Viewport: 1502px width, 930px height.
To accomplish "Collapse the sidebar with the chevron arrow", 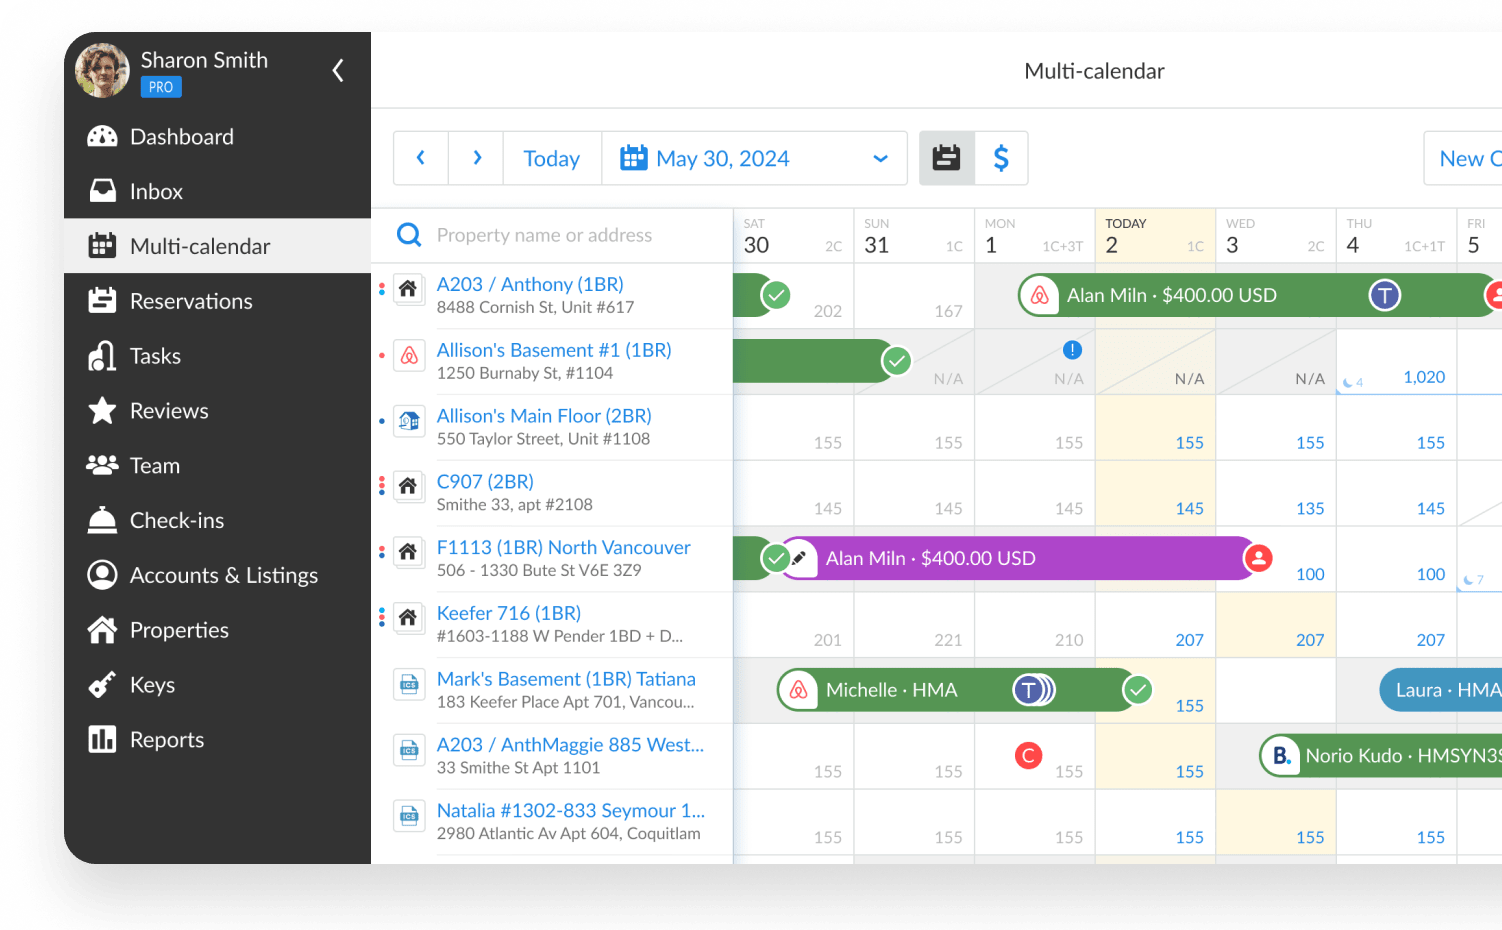I will 337,70.
